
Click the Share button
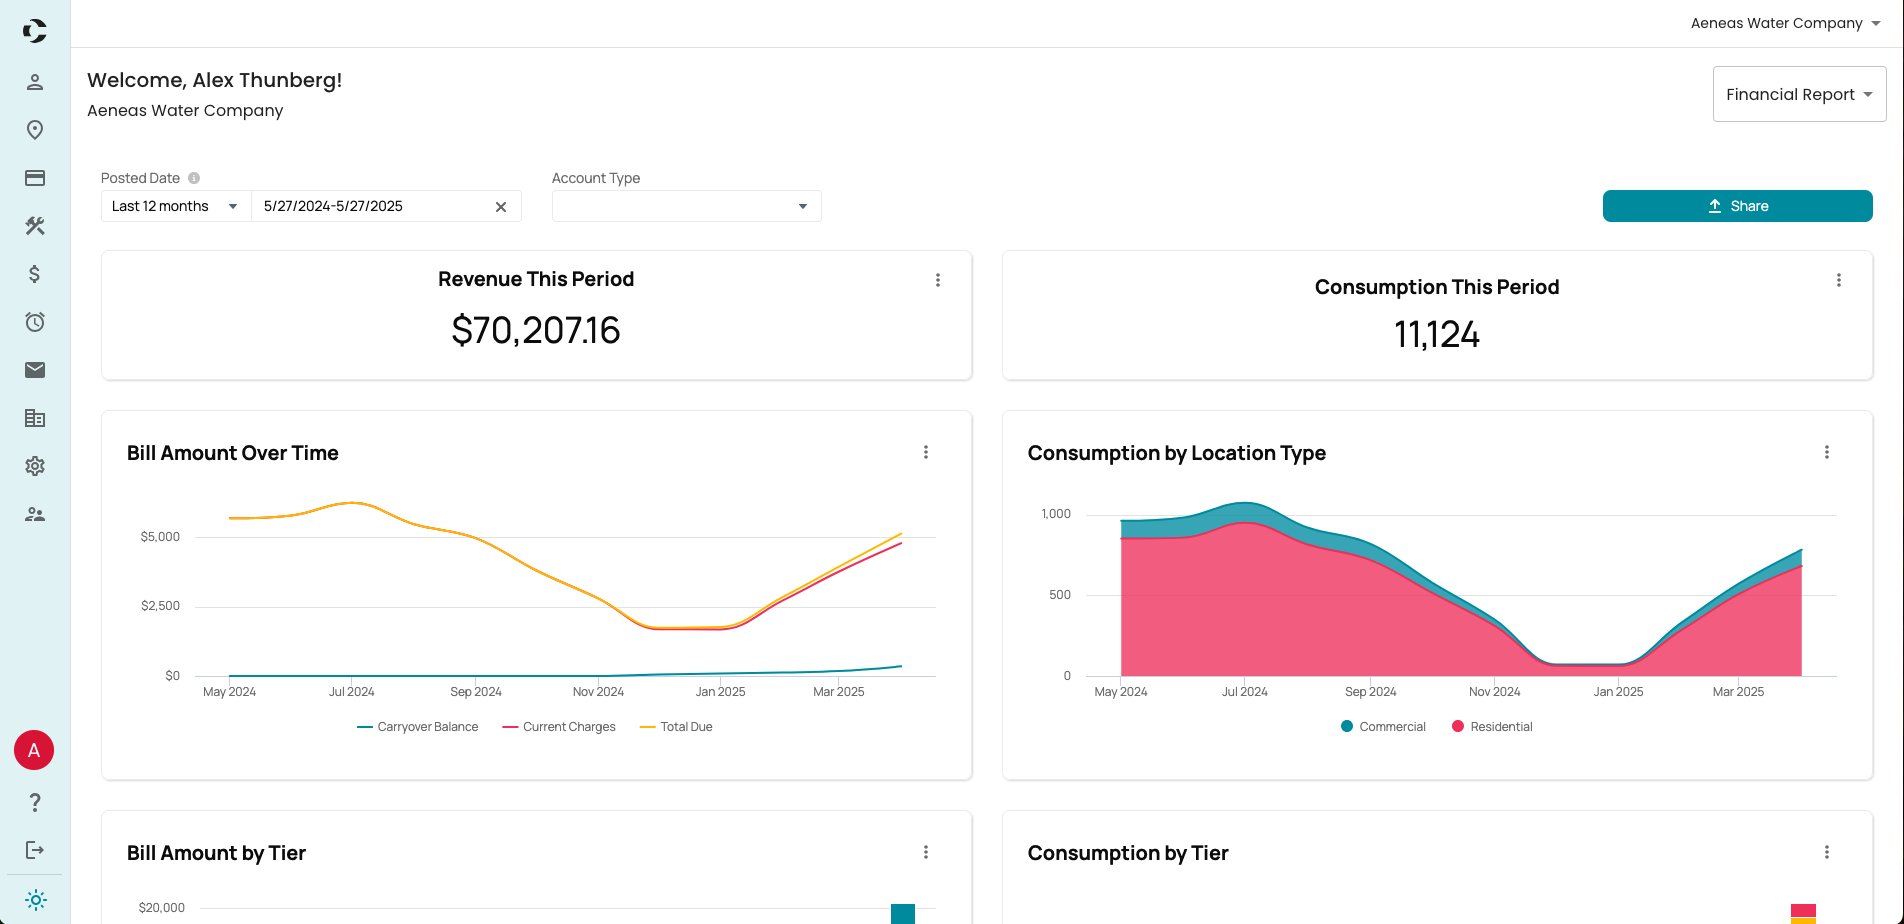coord(1737,206)
